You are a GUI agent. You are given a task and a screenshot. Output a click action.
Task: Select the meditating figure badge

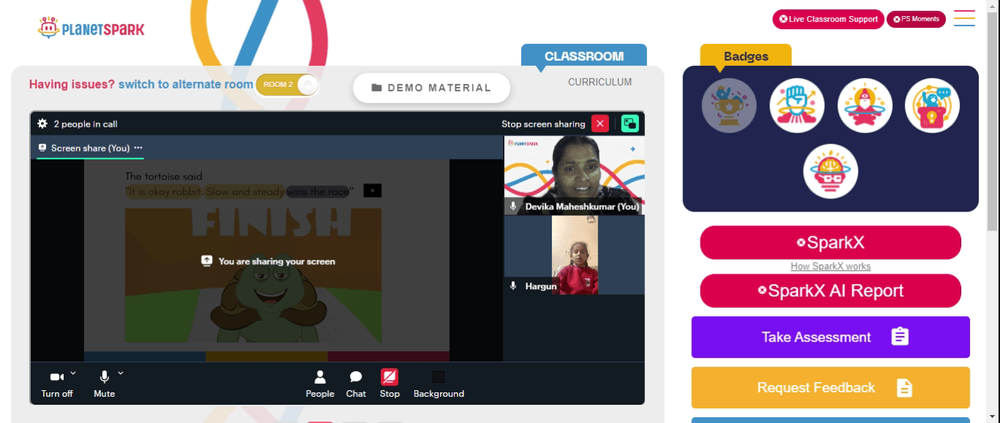coord(864,105)
